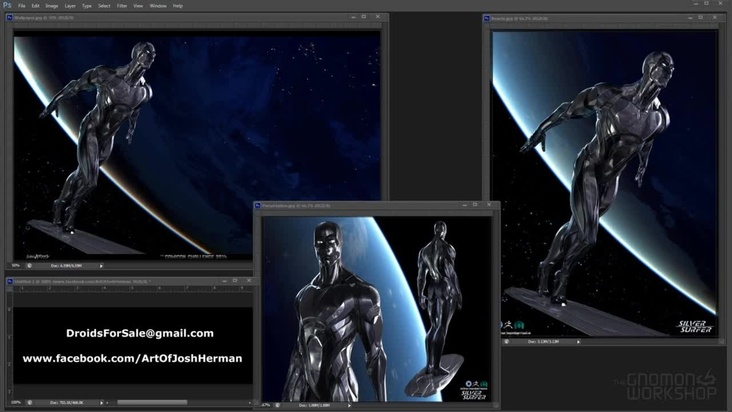Click the Presentation document title bar icon

point(258,206)
